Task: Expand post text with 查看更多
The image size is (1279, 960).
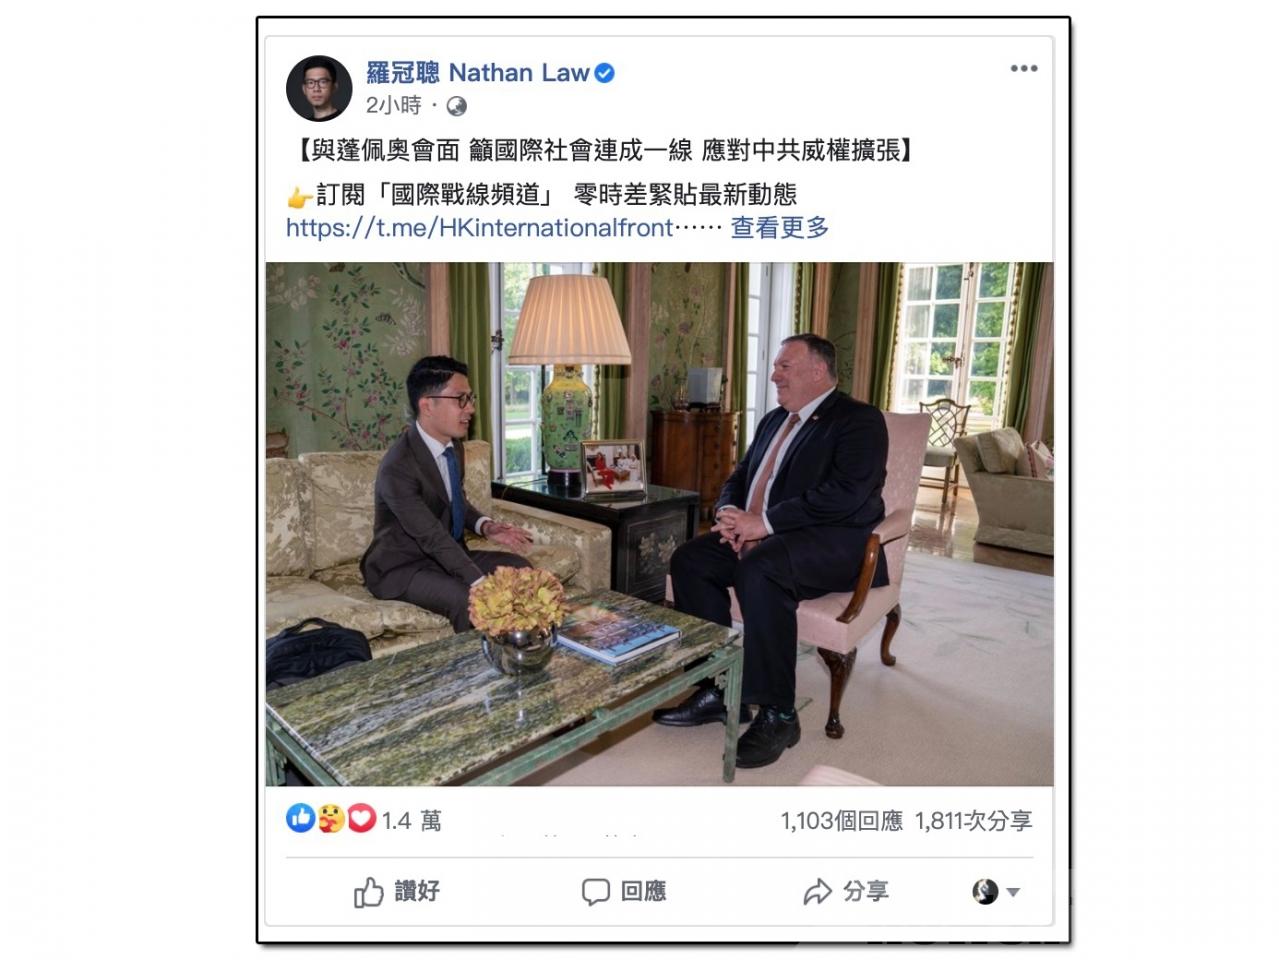Action: point(780,228)
